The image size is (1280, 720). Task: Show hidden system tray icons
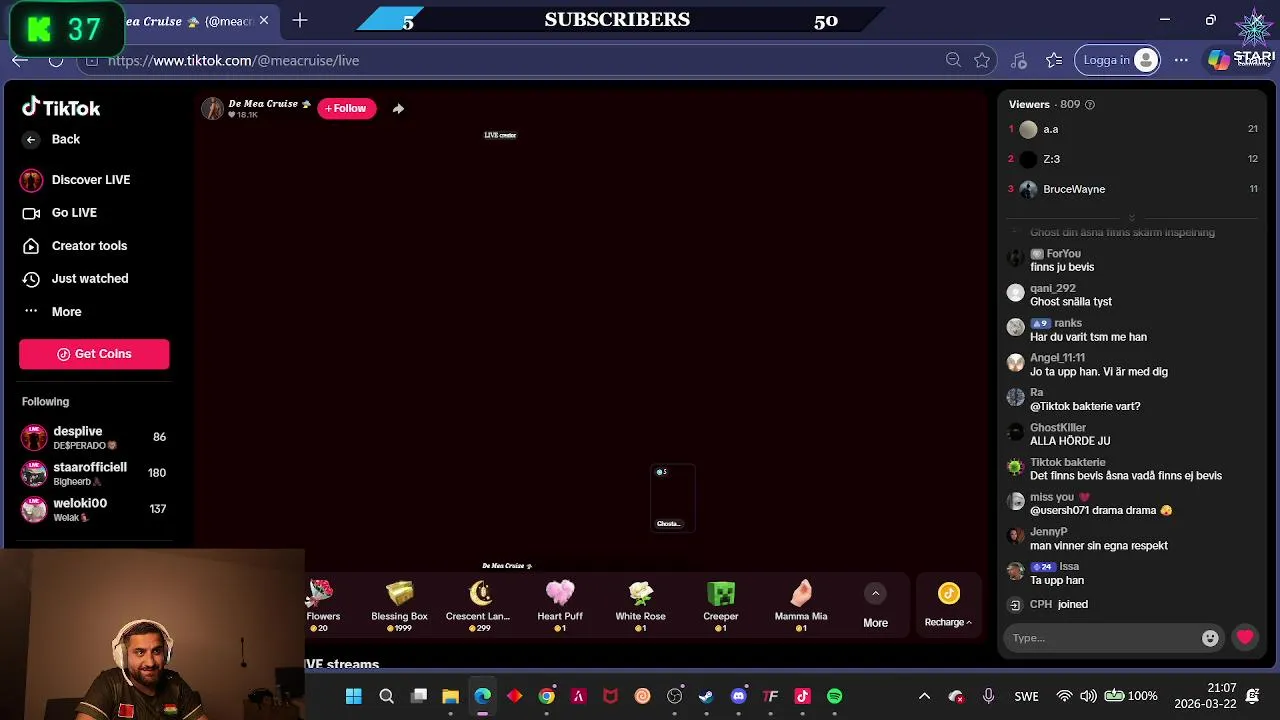pyautogui.click(x=924, y=696)
